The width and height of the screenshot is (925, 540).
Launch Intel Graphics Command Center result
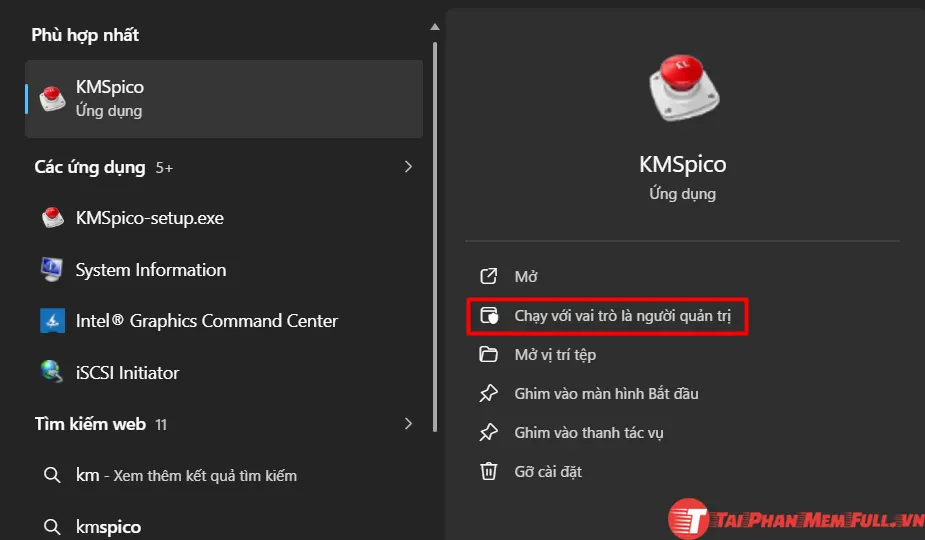point(224,321)
